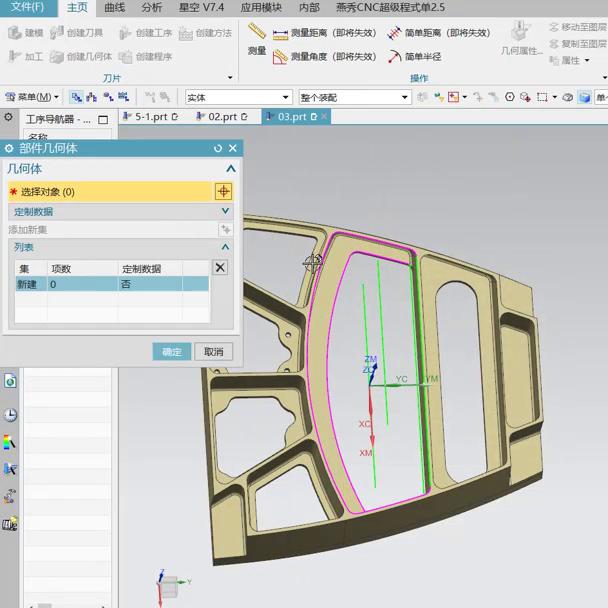The image size is (608, 608).
Task: Collapse the 列表 section
Action: (225, 247)
